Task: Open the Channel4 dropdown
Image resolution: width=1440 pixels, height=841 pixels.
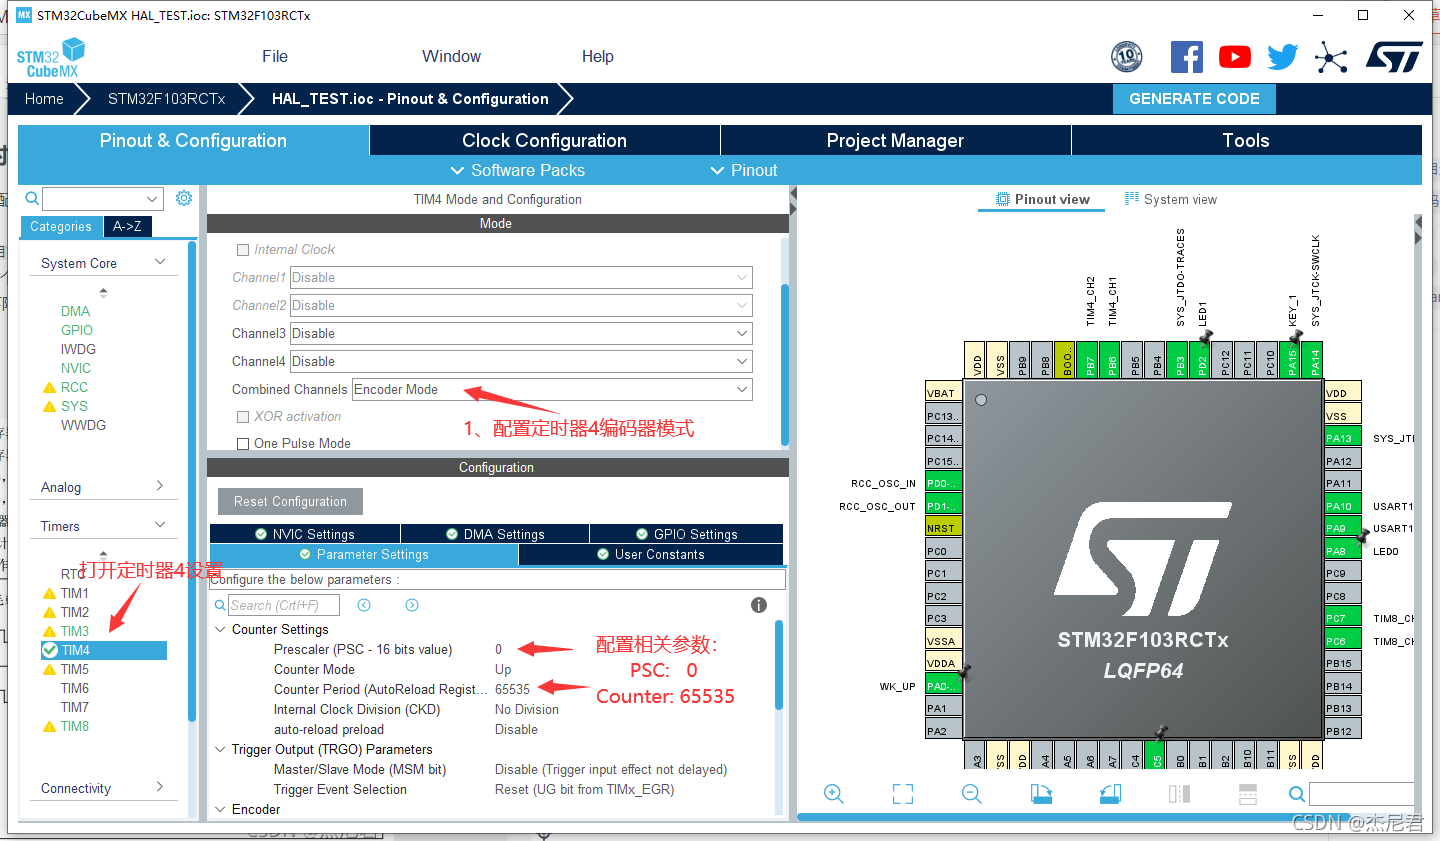Action: (521, 362)
